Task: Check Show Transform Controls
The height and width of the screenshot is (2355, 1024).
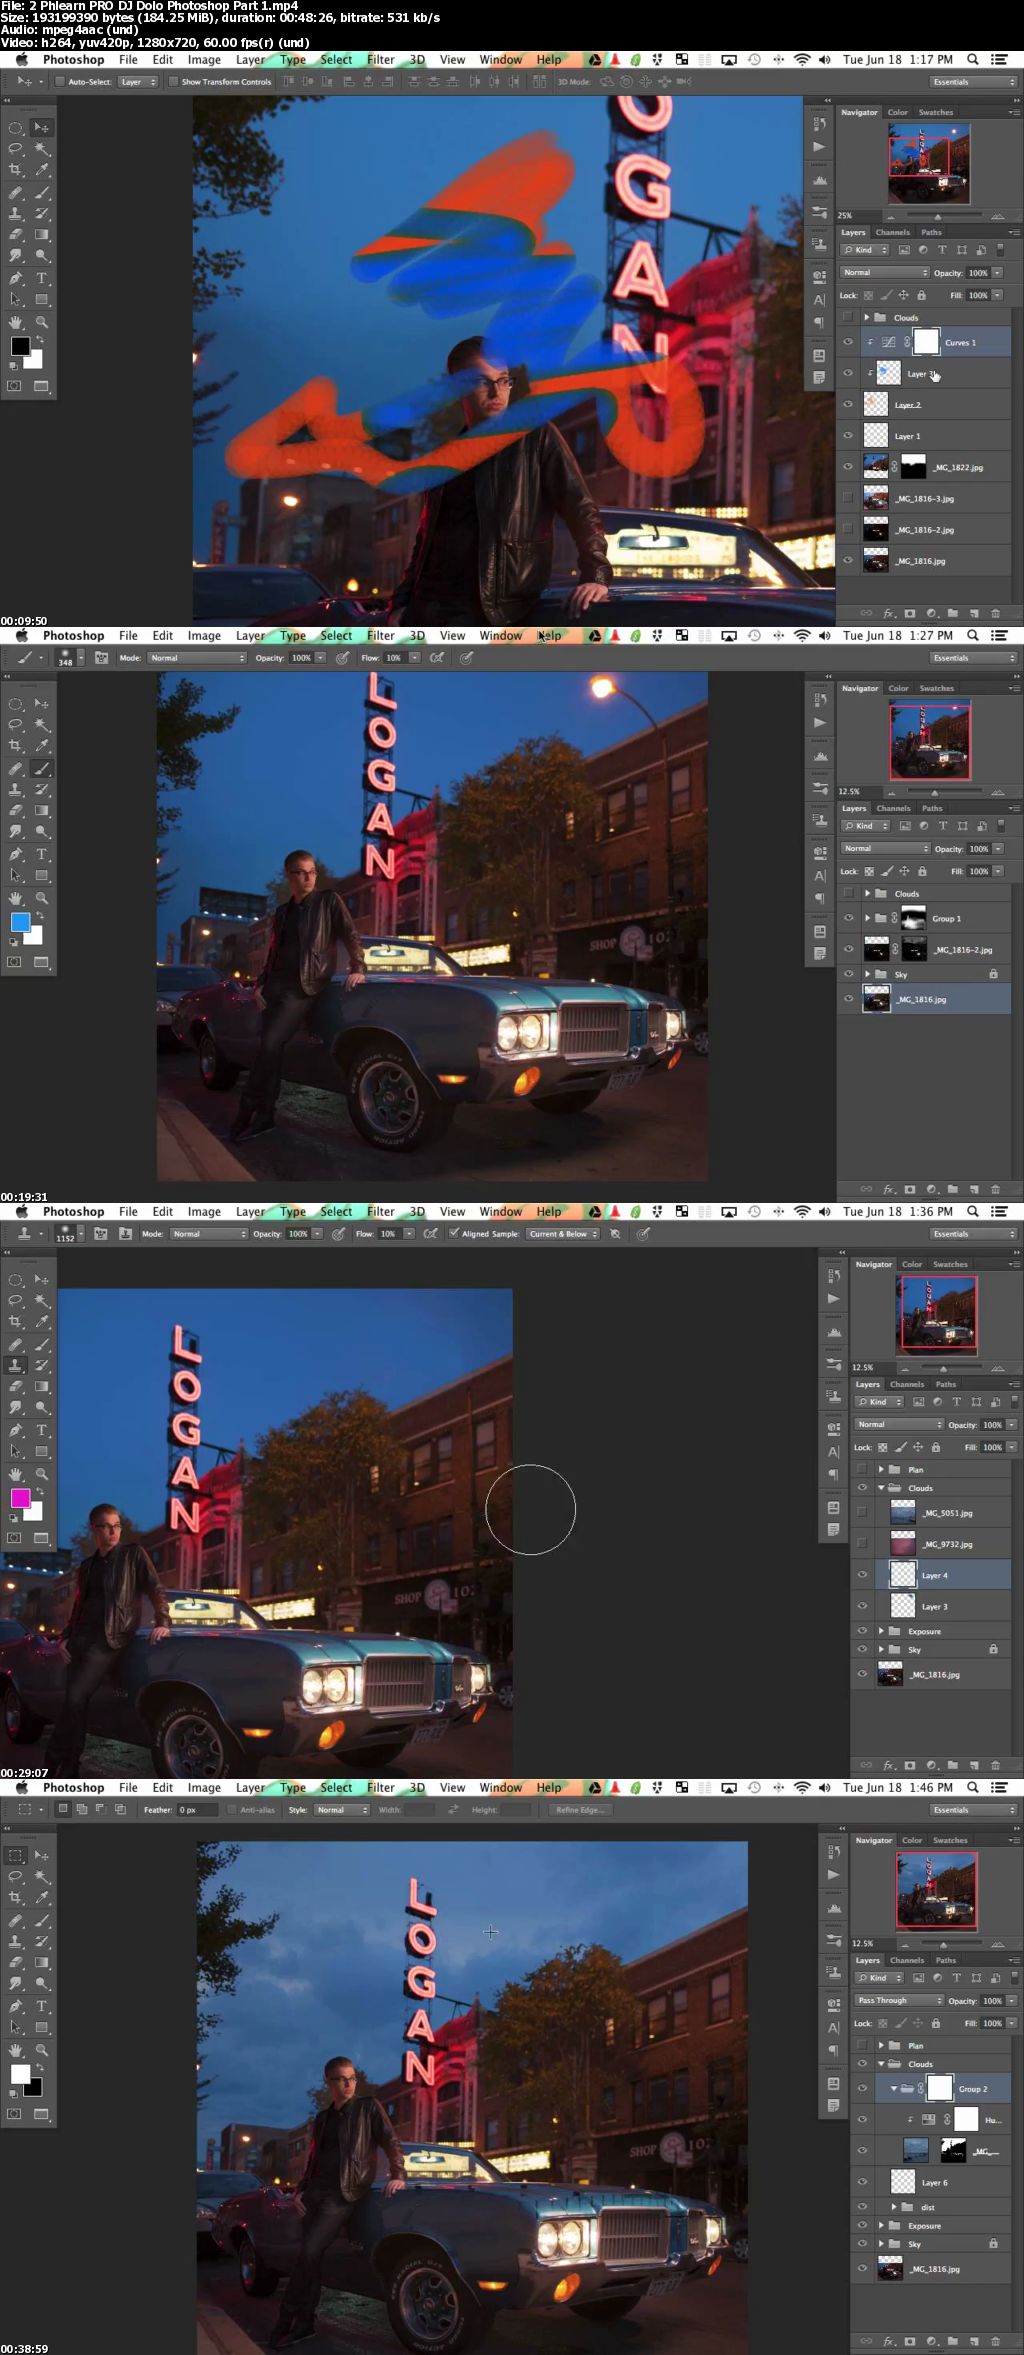Action: [x=173, y=82]
